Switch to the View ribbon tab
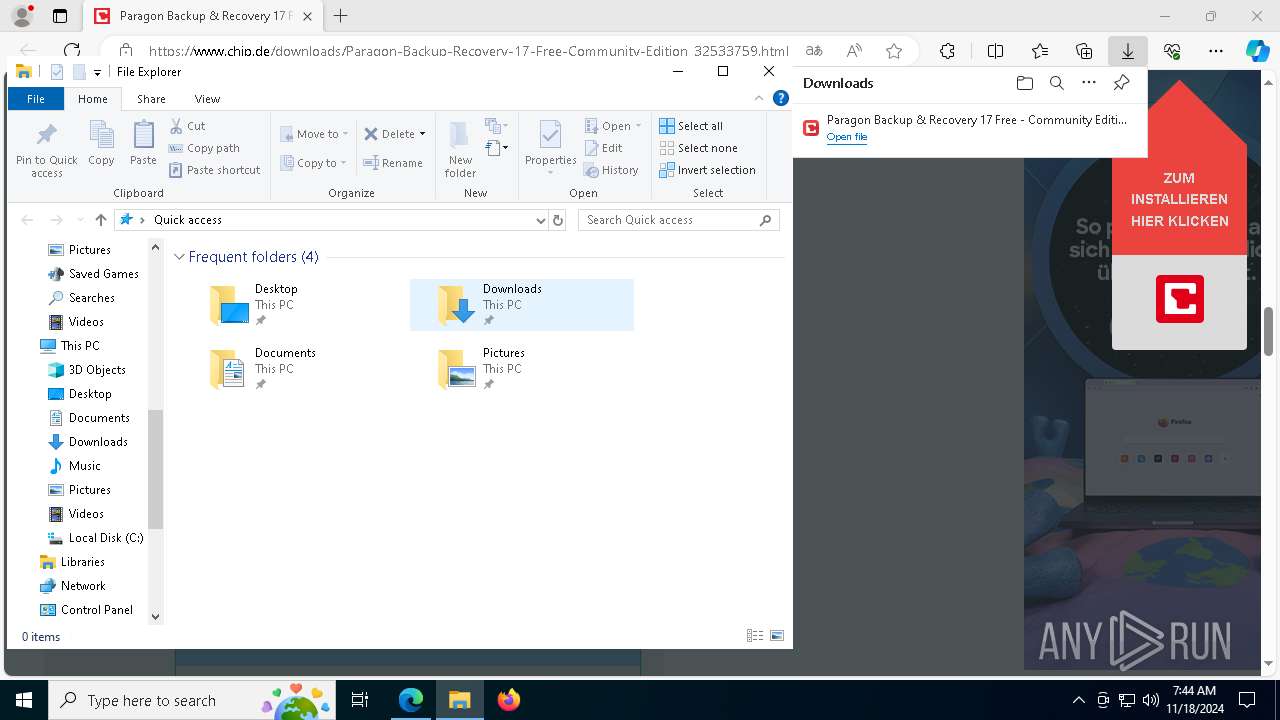The width and height of the screenshot is (1280, 720). tap(207, 99)
